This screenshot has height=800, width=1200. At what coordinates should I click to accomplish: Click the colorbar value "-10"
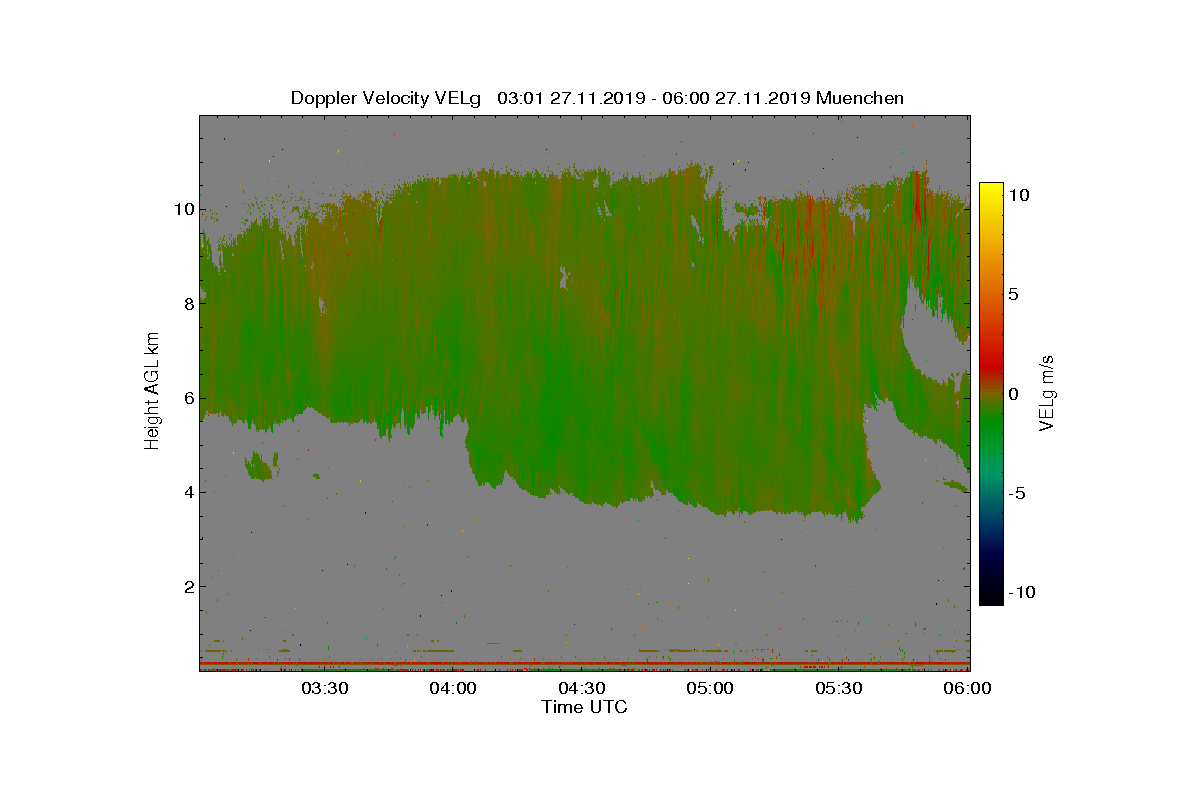[1020, 592]
